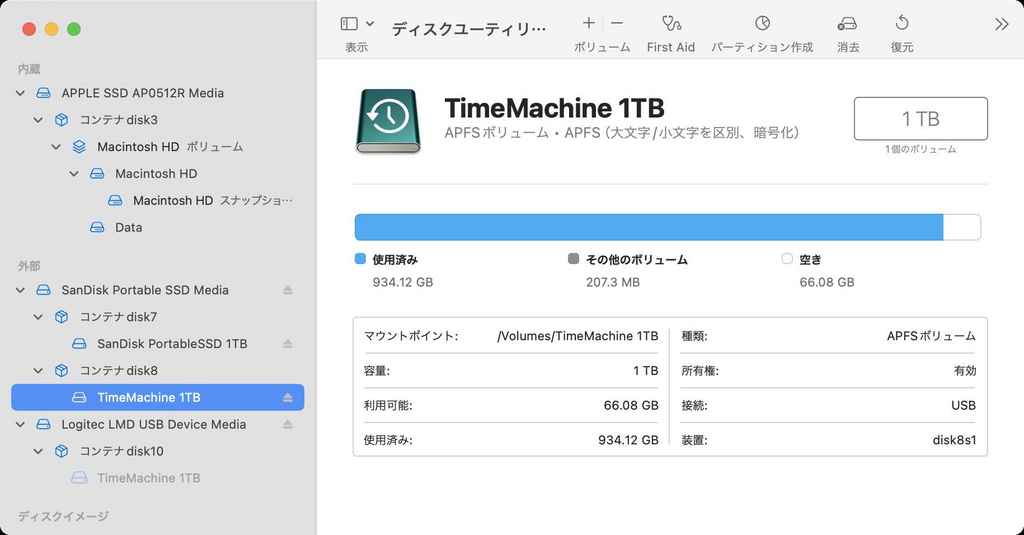Click the Data volume drive icon
The width and height of the screenshot is (1024, 535).
point(97,227)
